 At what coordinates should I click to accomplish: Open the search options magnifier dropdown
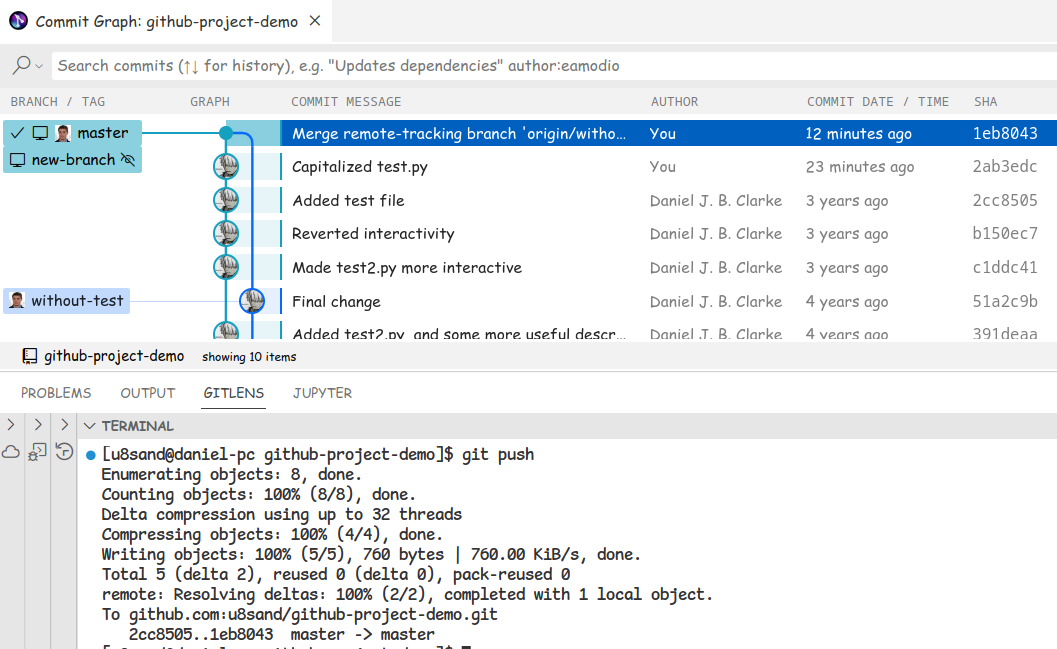point(27,66)
